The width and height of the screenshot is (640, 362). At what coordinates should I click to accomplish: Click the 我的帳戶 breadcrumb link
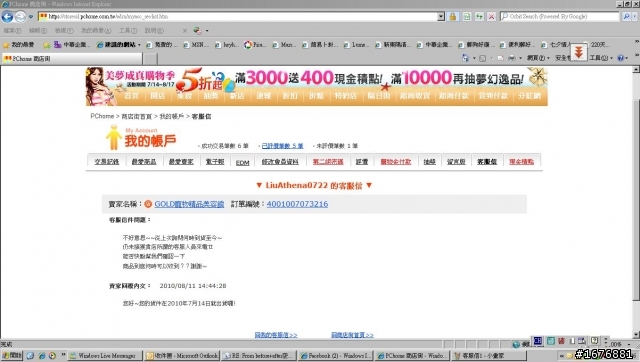click(x=171, y=117)
